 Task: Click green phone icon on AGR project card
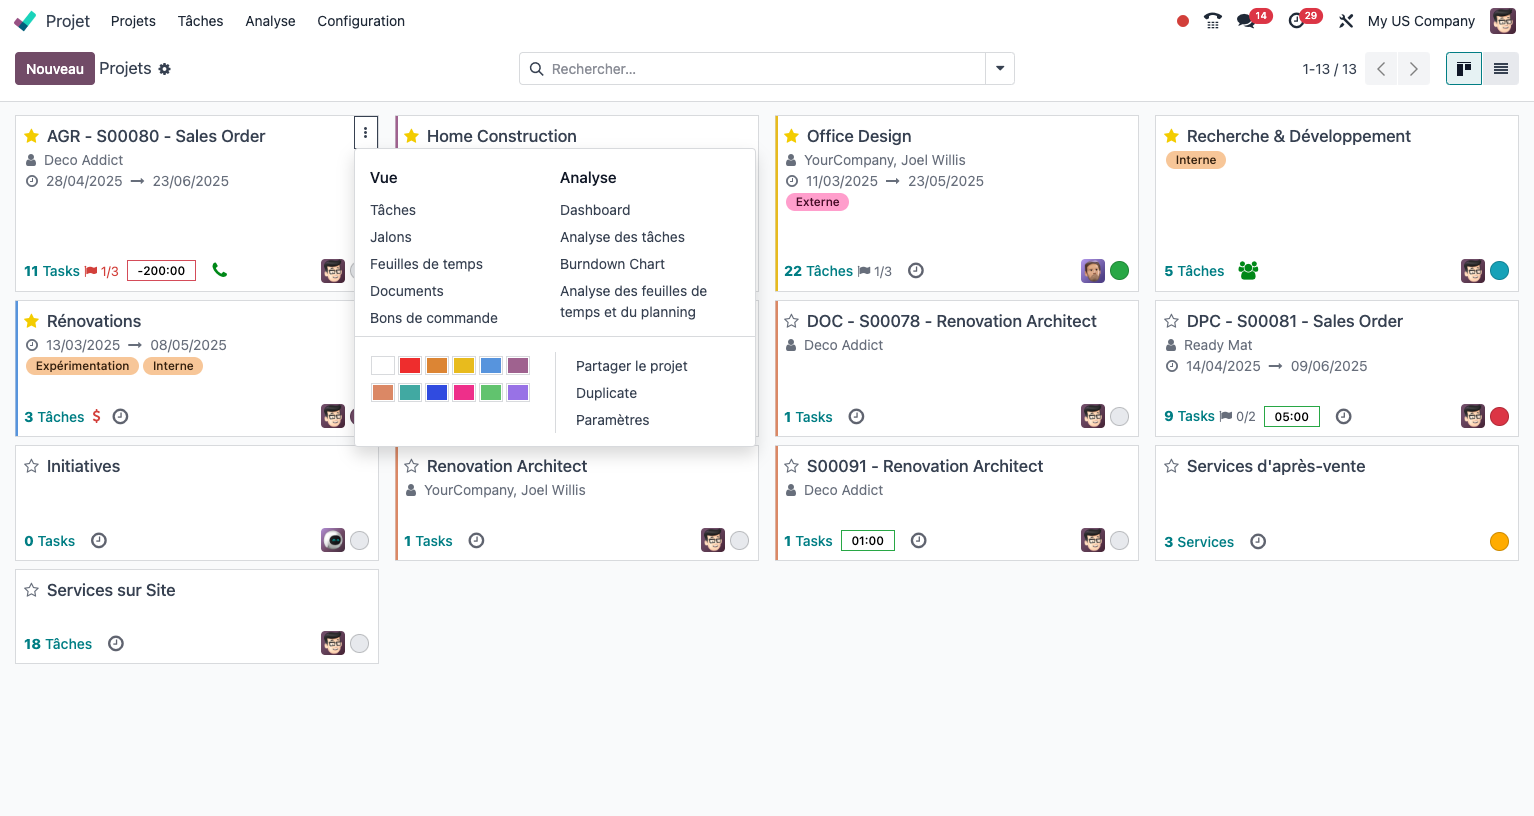click(220, 270)
